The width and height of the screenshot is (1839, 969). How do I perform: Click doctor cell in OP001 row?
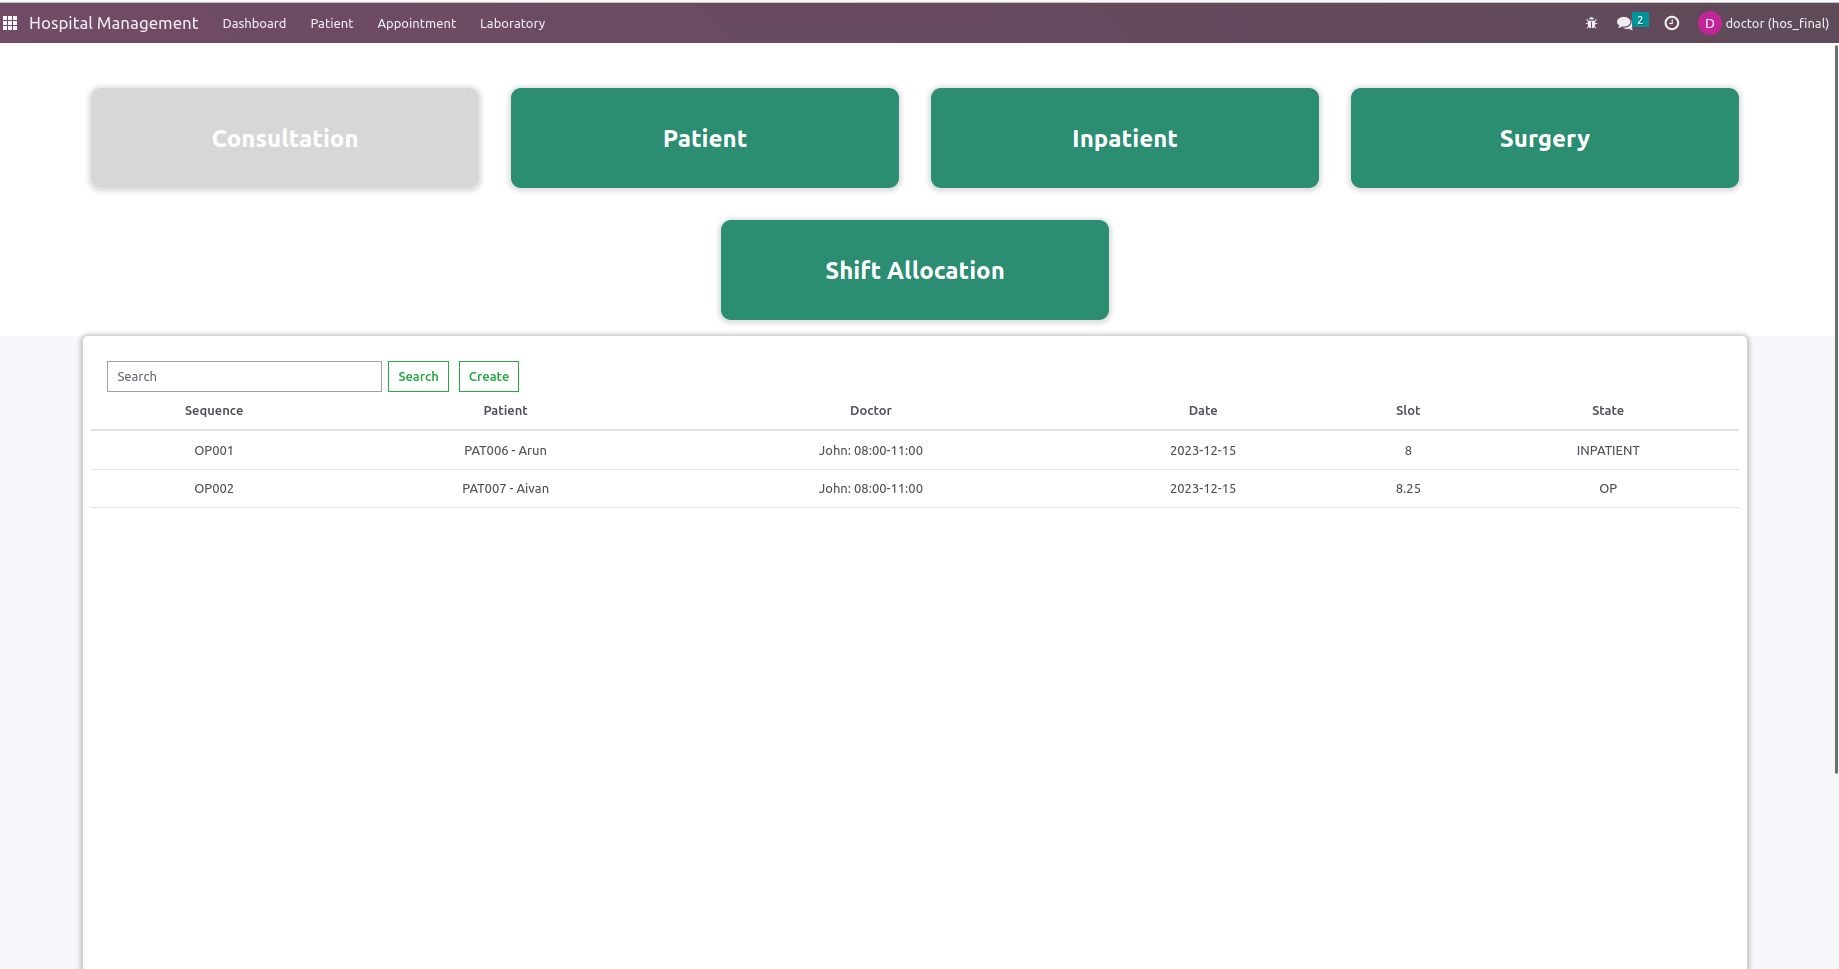(870, 450)
